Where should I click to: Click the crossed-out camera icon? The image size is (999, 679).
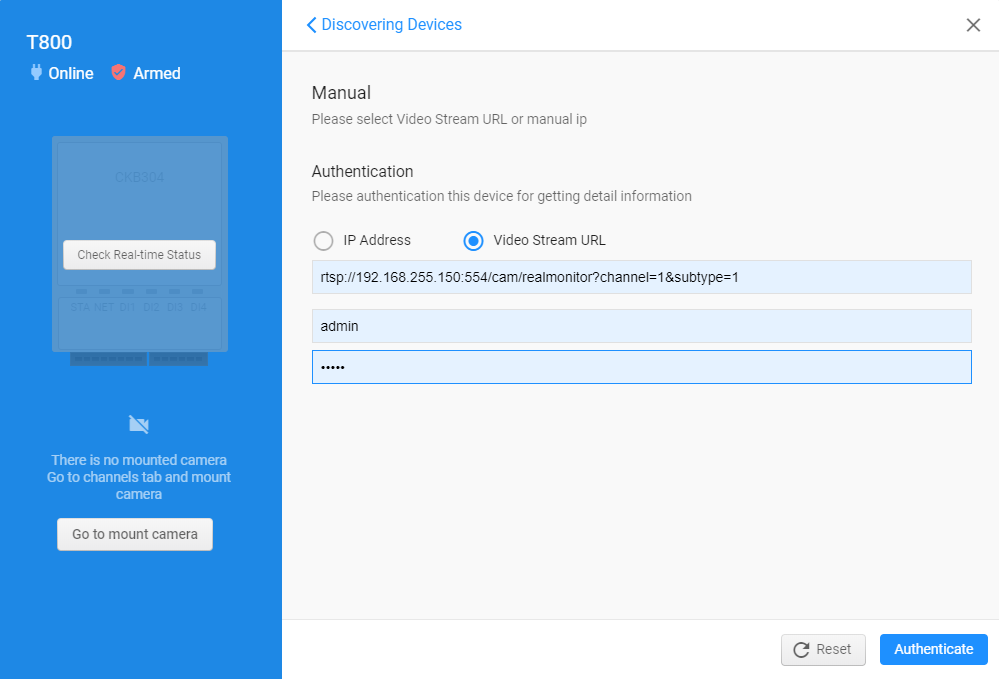click(x=139, y=424)
